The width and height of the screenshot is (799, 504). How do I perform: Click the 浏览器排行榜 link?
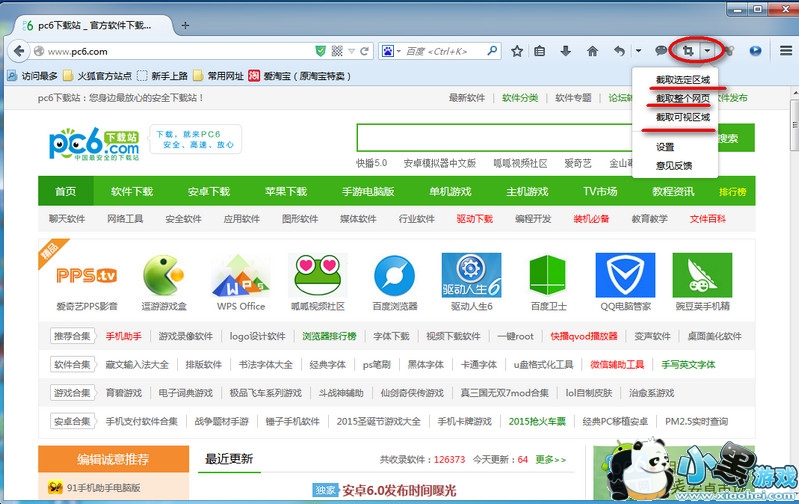point(329,336)
